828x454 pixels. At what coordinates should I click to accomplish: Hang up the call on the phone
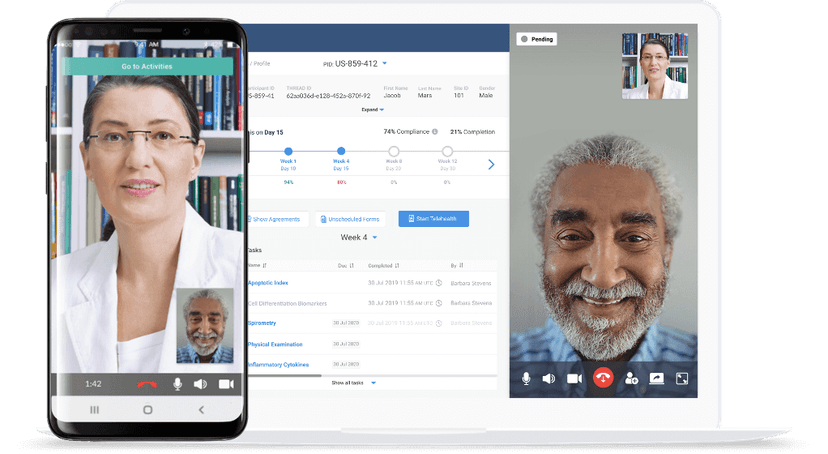point(147,384)
